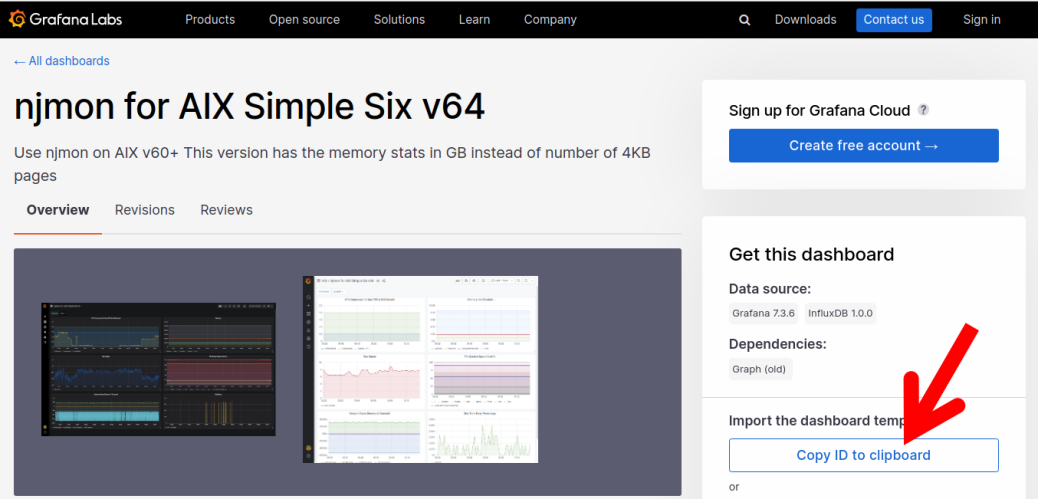
Task: Open the dark dashboard screenshot thumbnail
Action: (158, 369)
